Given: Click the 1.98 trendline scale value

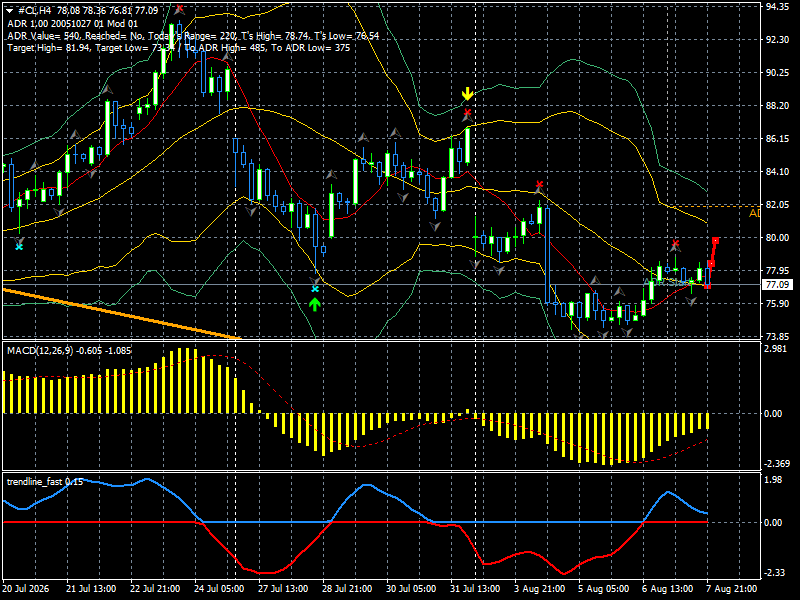Looking at the screenshot, I should coord(773,480).
